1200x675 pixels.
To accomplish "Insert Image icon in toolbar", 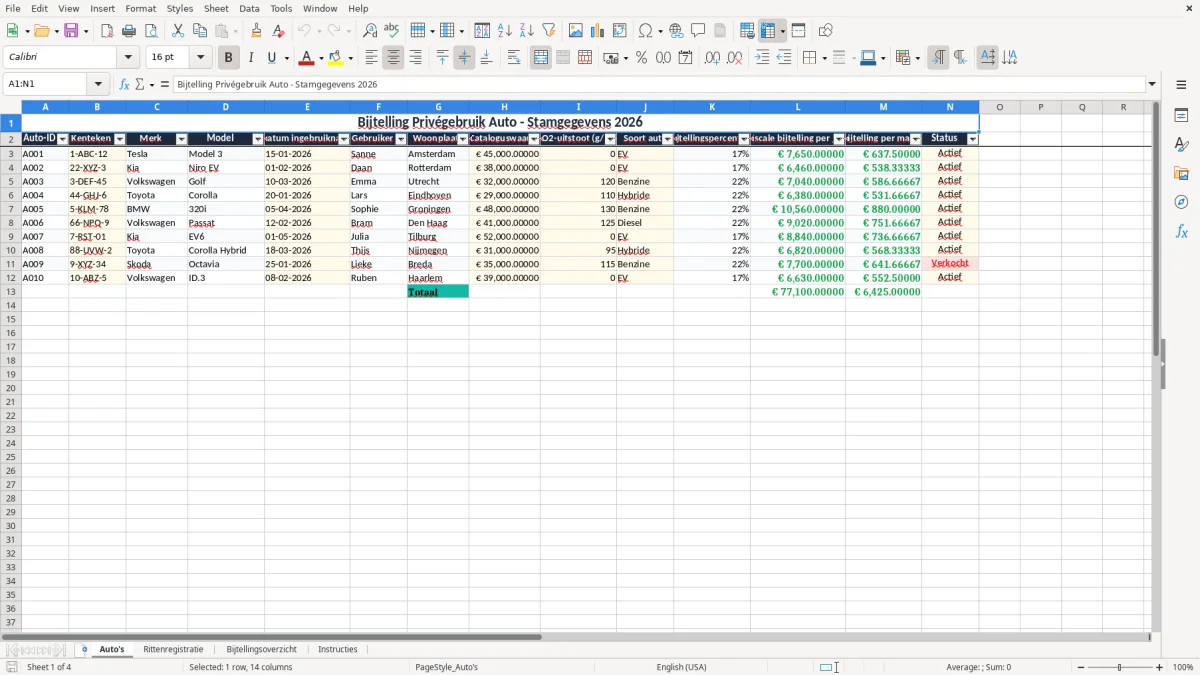I will point(576,31).
